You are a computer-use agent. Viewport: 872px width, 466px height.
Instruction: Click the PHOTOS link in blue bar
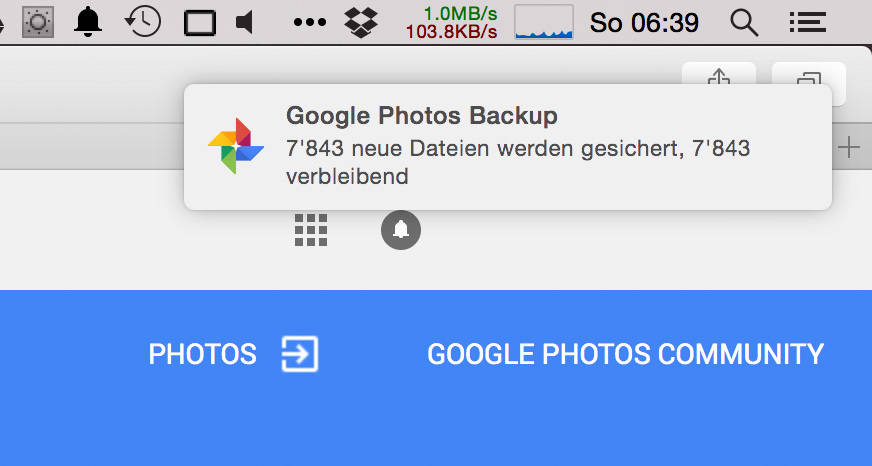pyautogui.click(x=202, y=354)
